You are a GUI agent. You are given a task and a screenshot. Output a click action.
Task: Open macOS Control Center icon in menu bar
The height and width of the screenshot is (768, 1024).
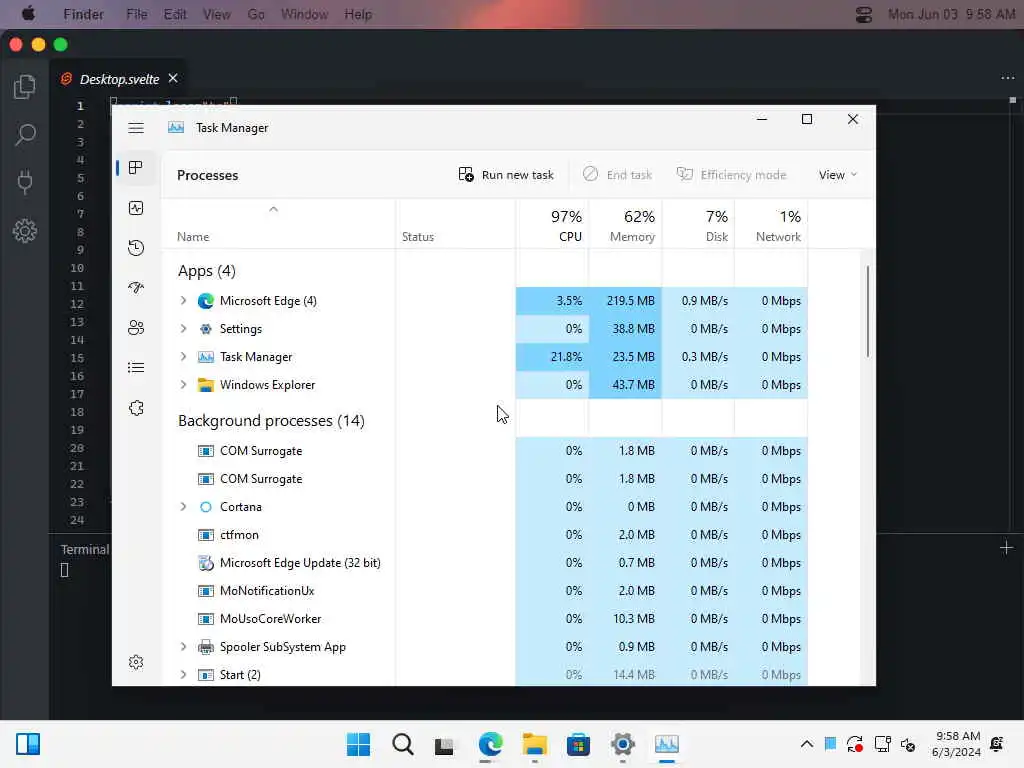pos(863,14)
